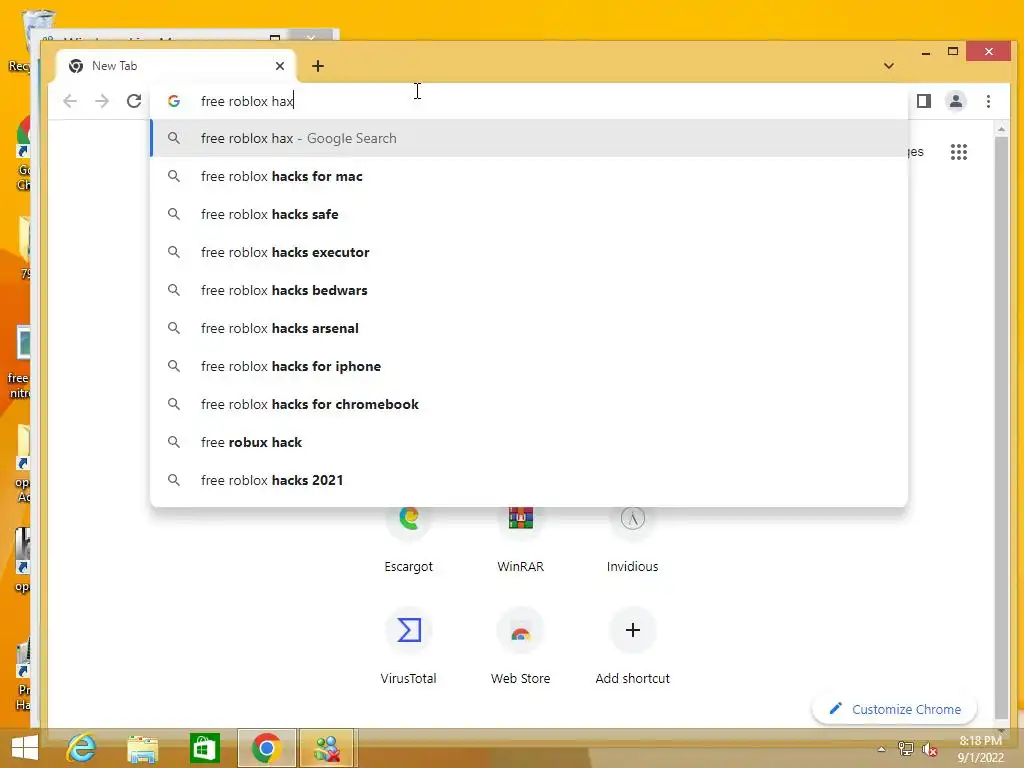1024x768 pixels.
Task: Open the Google apps grid icon
Action: coord(959,152)
